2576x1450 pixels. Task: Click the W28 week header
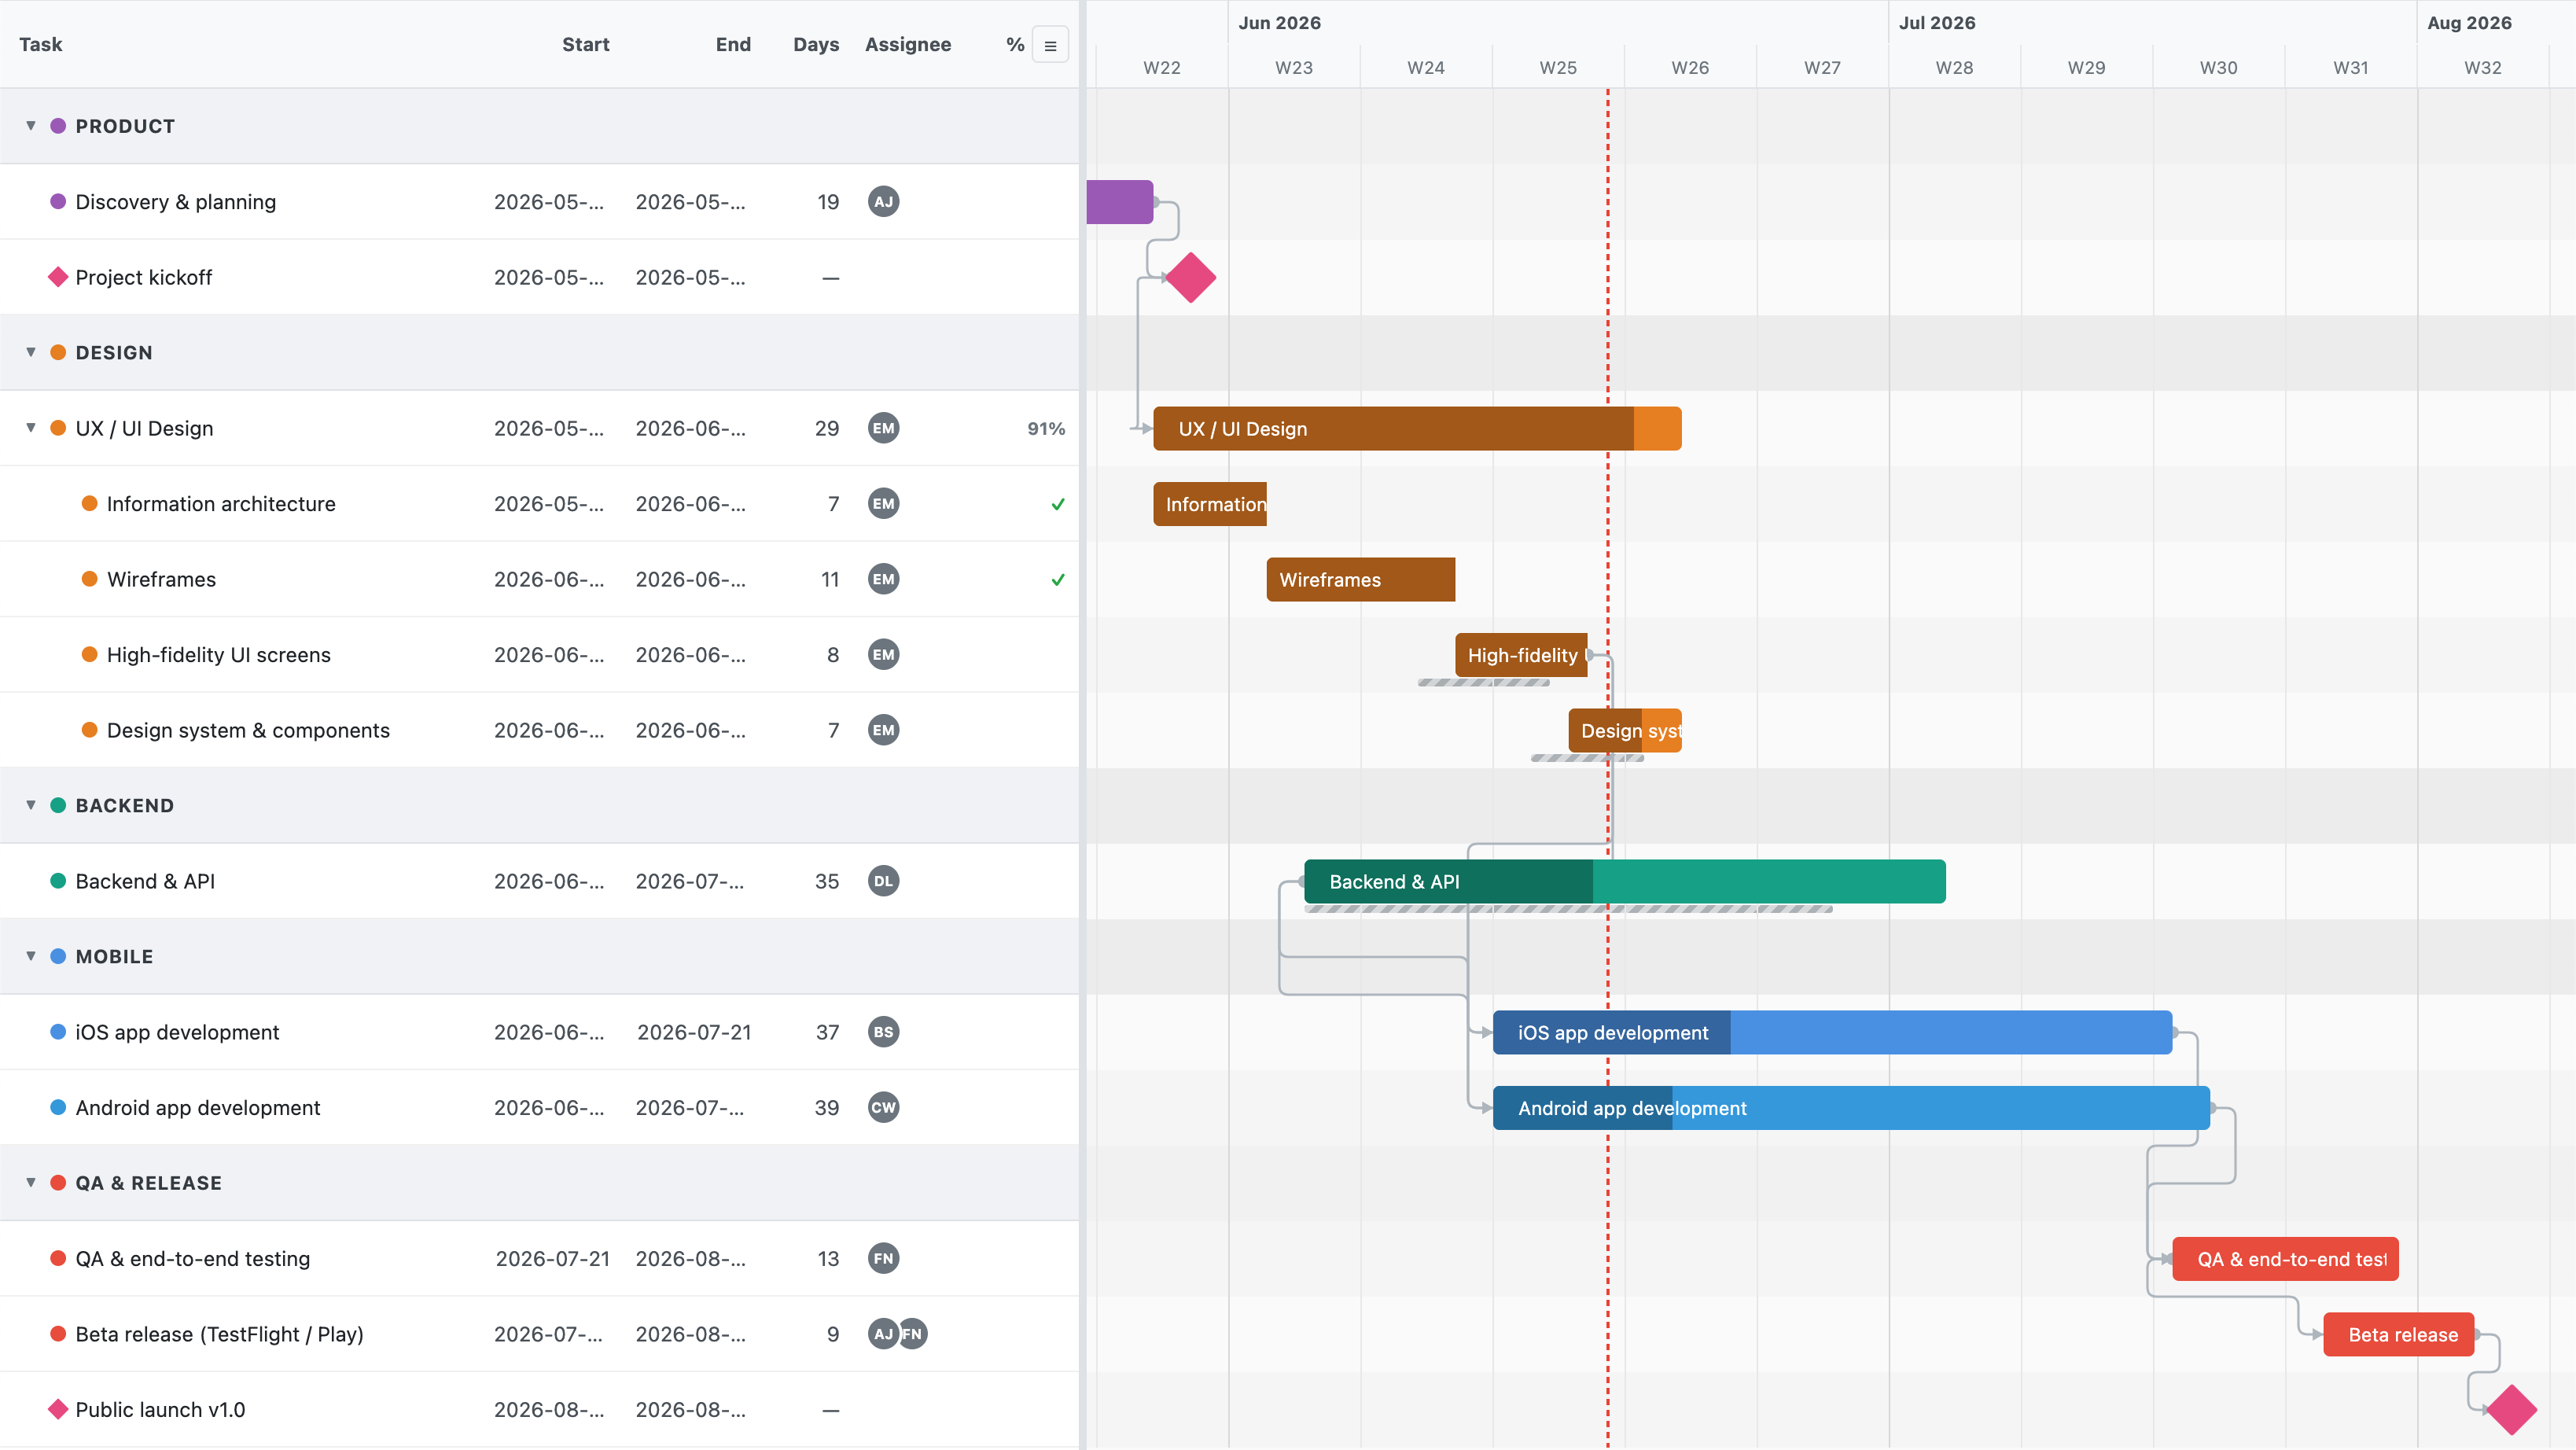pos(1954,67)
